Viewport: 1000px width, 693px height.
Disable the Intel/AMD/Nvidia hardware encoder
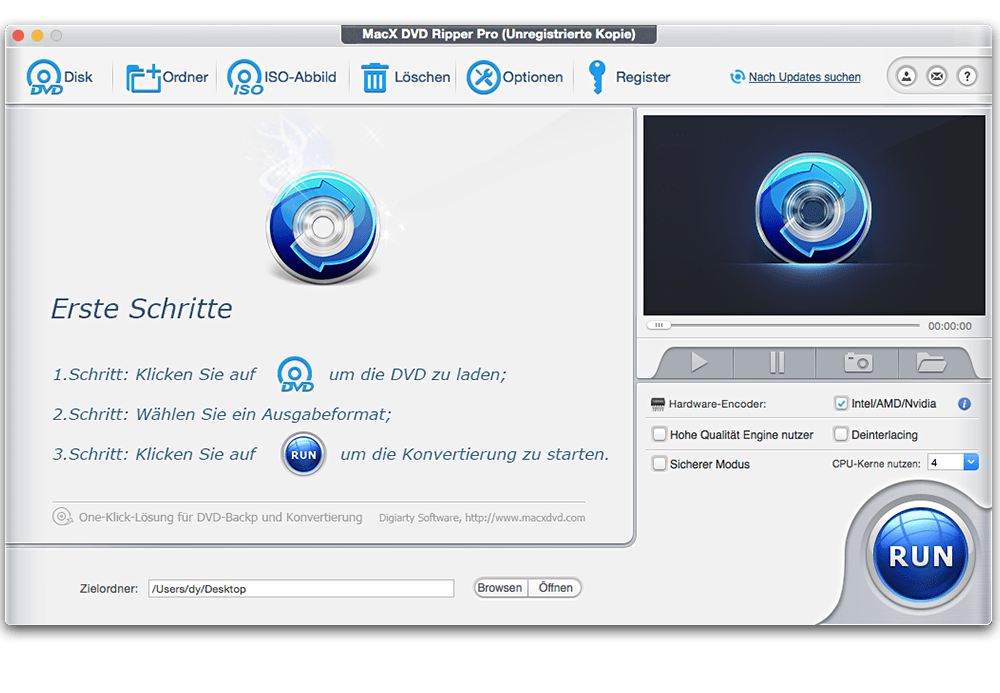coord(841,404)
